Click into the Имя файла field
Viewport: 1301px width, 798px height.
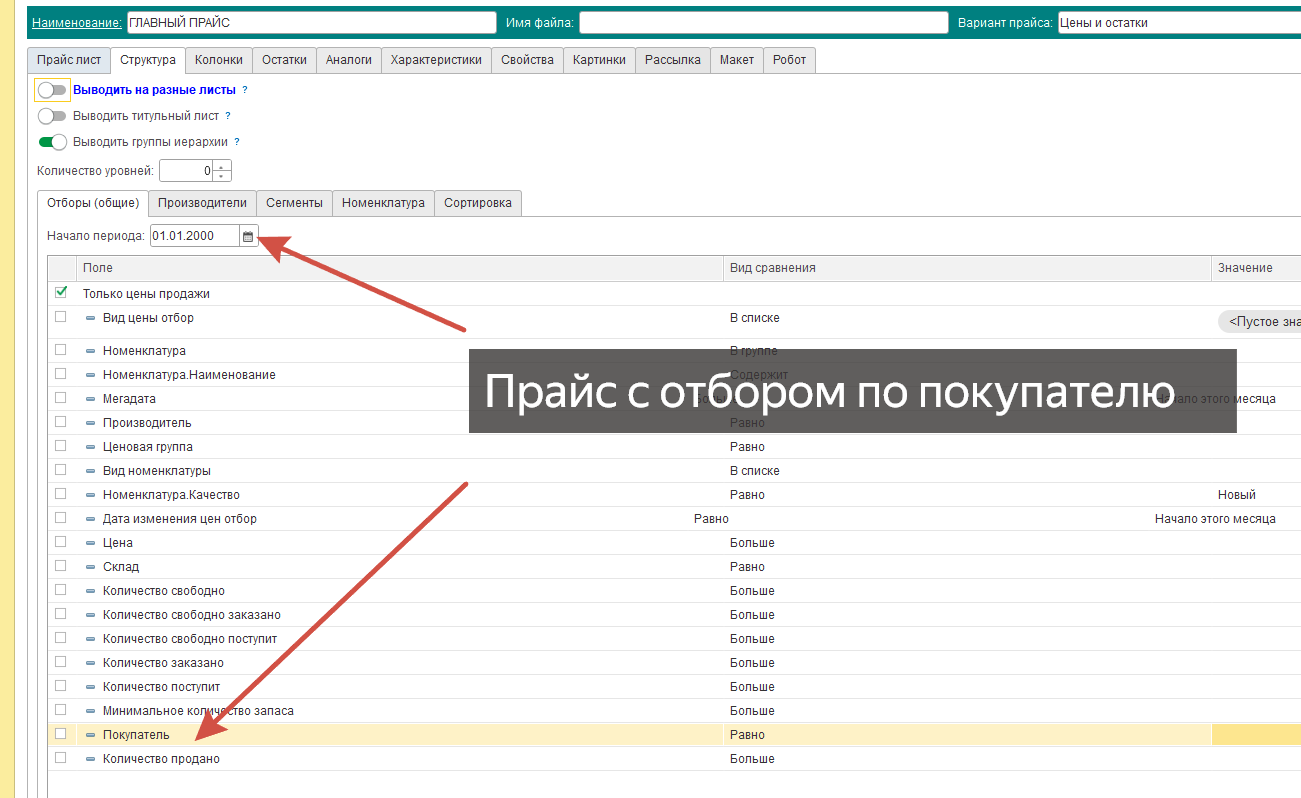coord(764,22)
